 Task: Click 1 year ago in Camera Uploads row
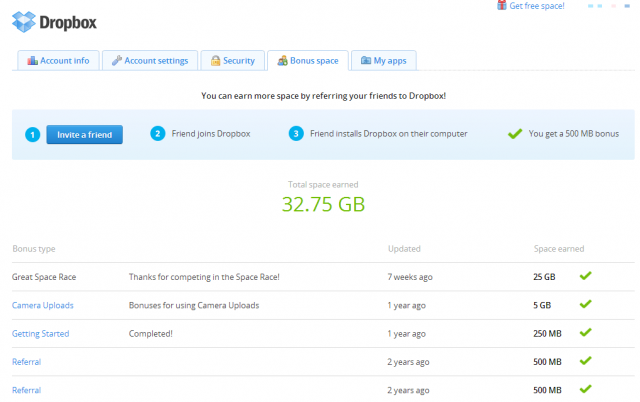[407, 305]
